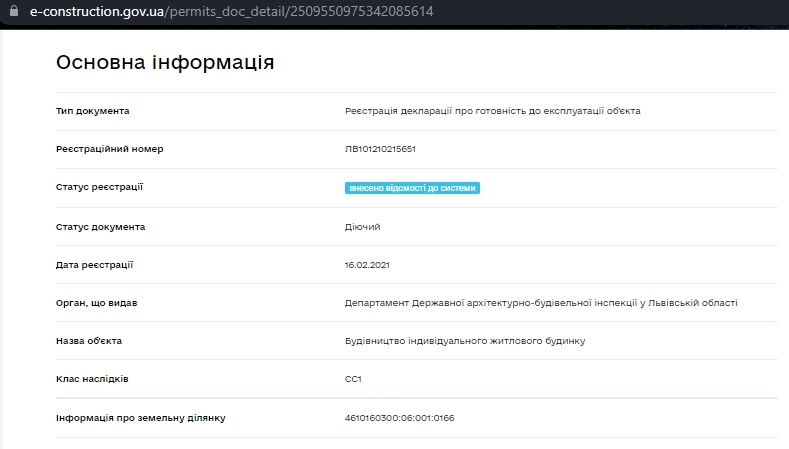Click the 'Діючий' document status value
Viewport: 789px width, 449px height.
click(362, 227)
